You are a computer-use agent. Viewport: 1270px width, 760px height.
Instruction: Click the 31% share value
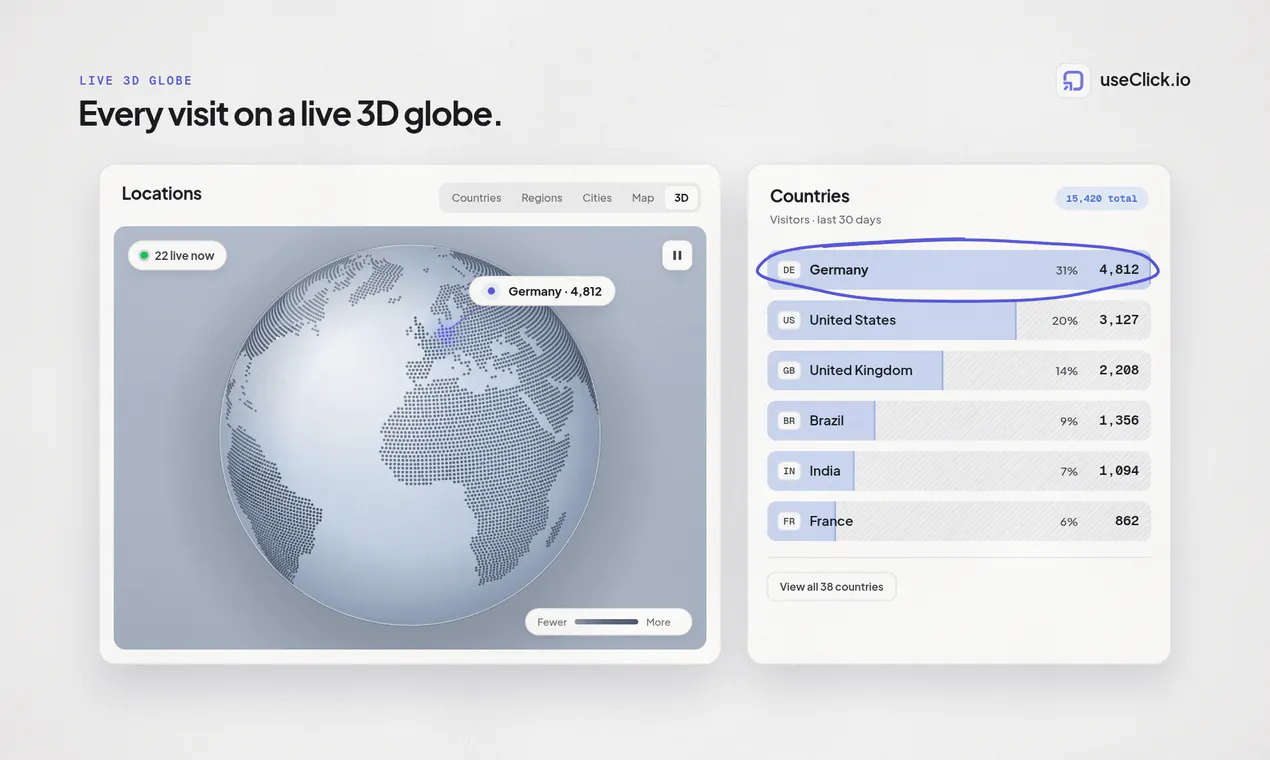coord(1066,271)
